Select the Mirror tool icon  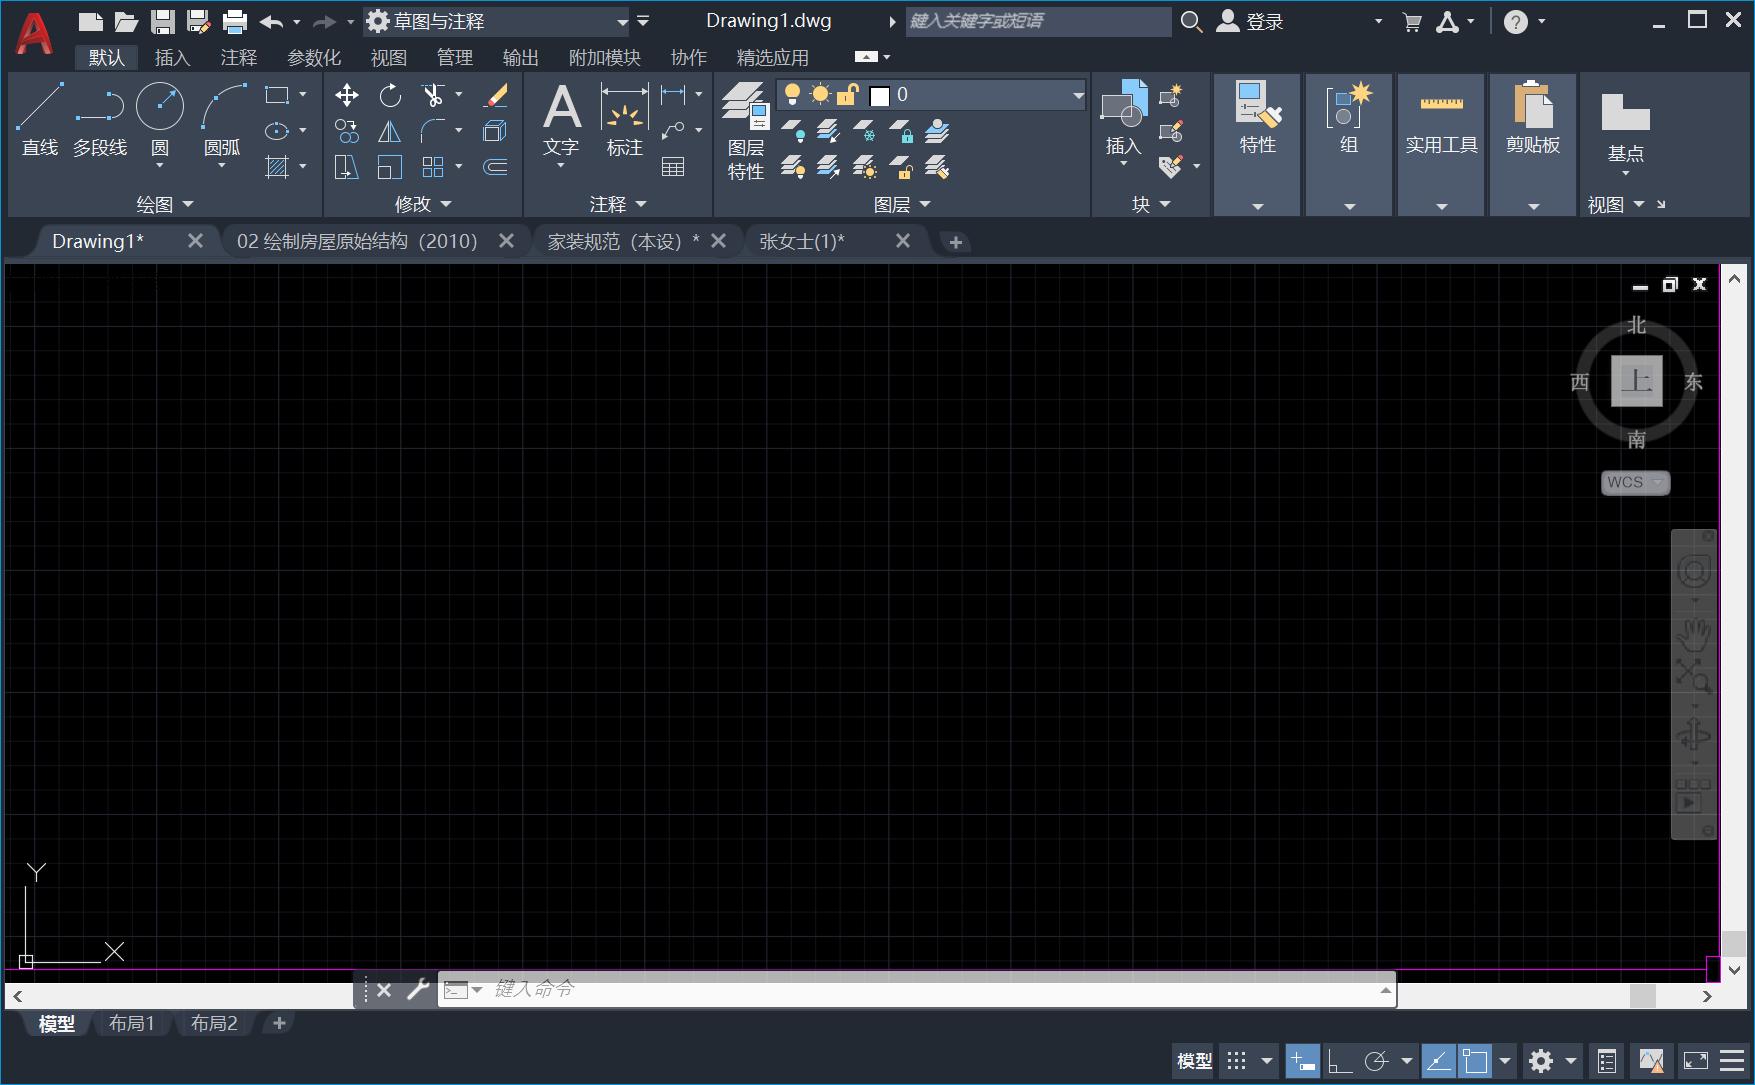click(390, 131)
